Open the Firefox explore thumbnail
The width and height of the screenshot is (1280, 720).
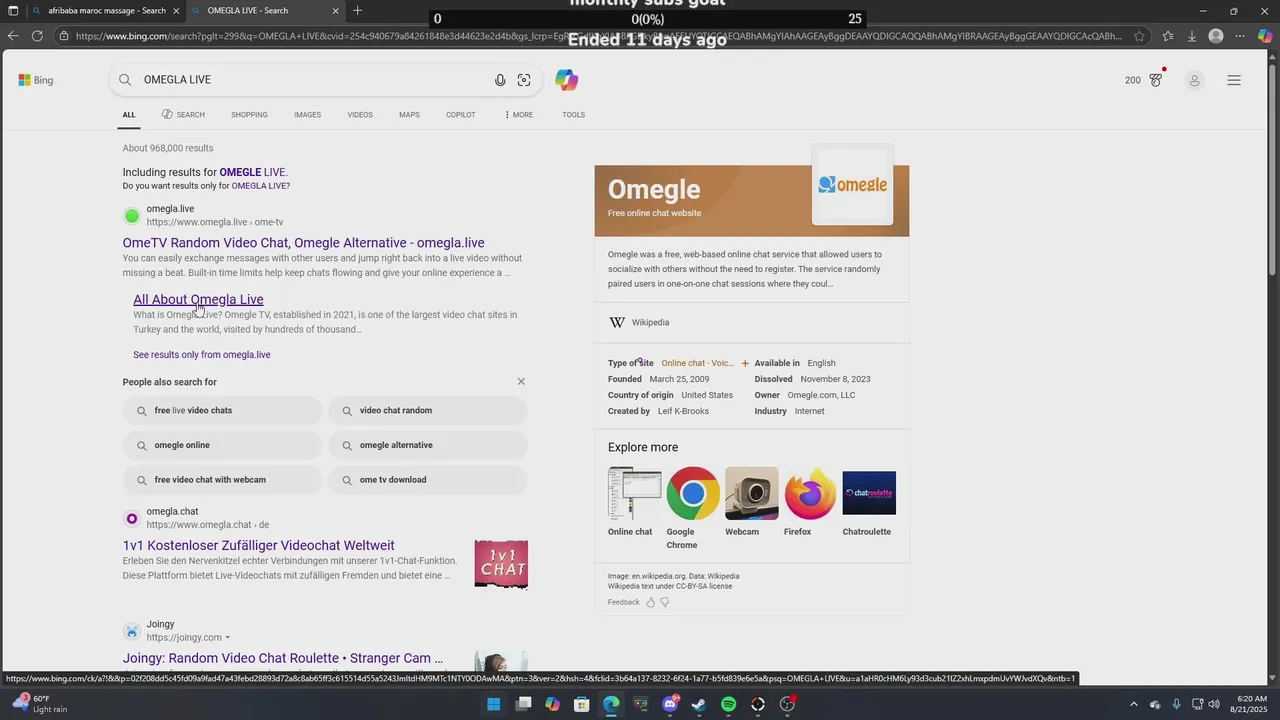pyautogui.click(x=810, y=493)
